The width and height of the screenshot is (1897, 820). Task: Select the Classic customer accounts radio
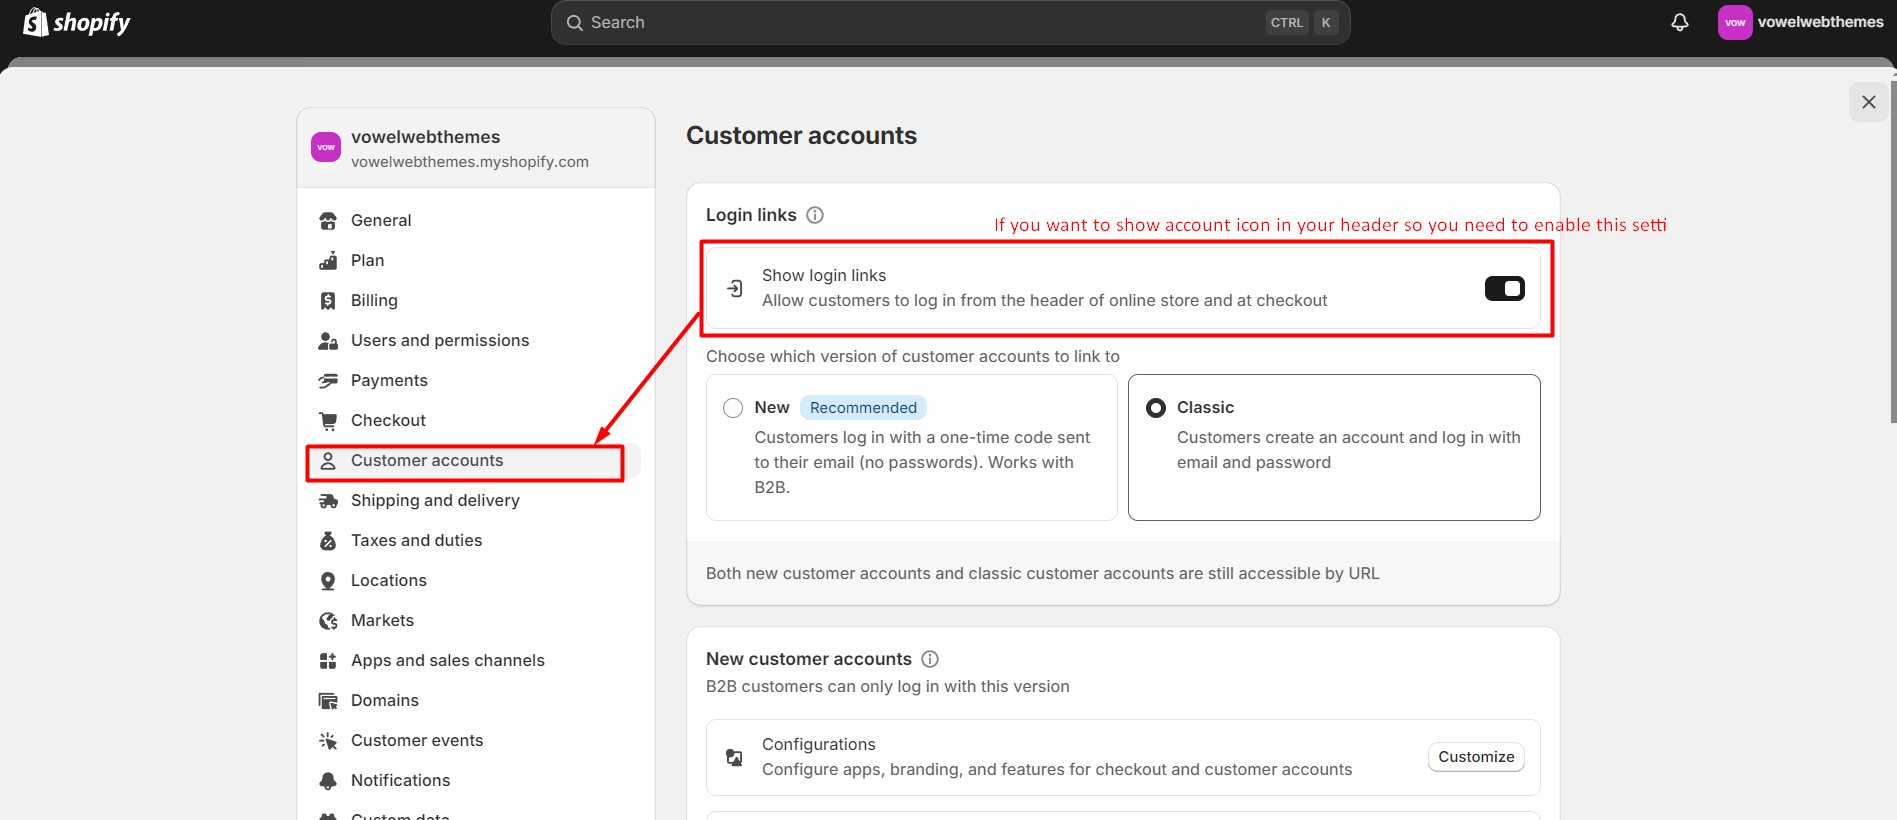(1156, 408)
